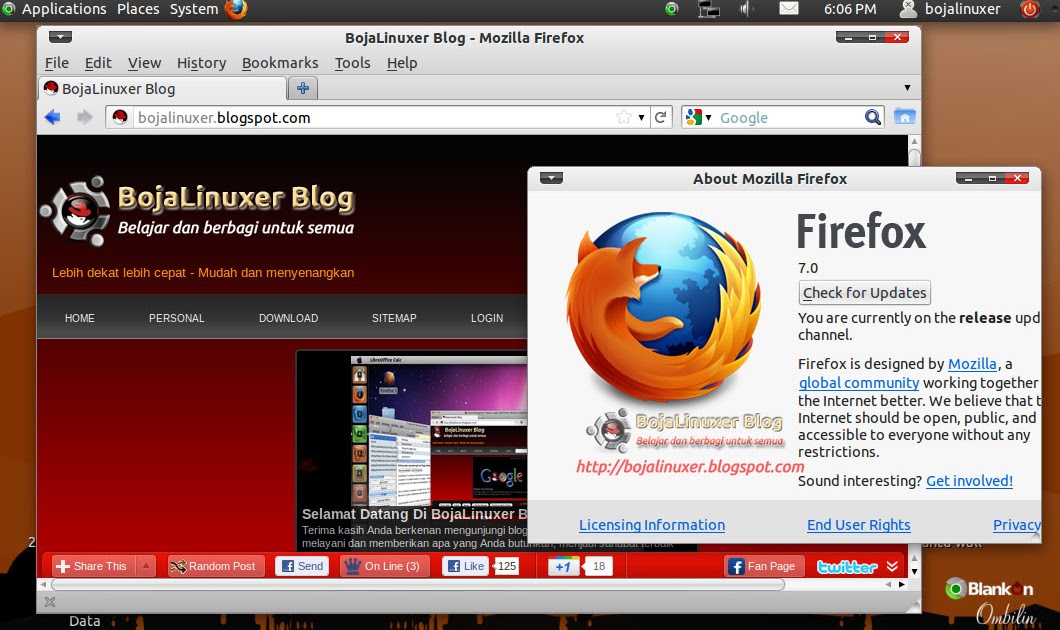Open the History menu

(x=201, y=63)
